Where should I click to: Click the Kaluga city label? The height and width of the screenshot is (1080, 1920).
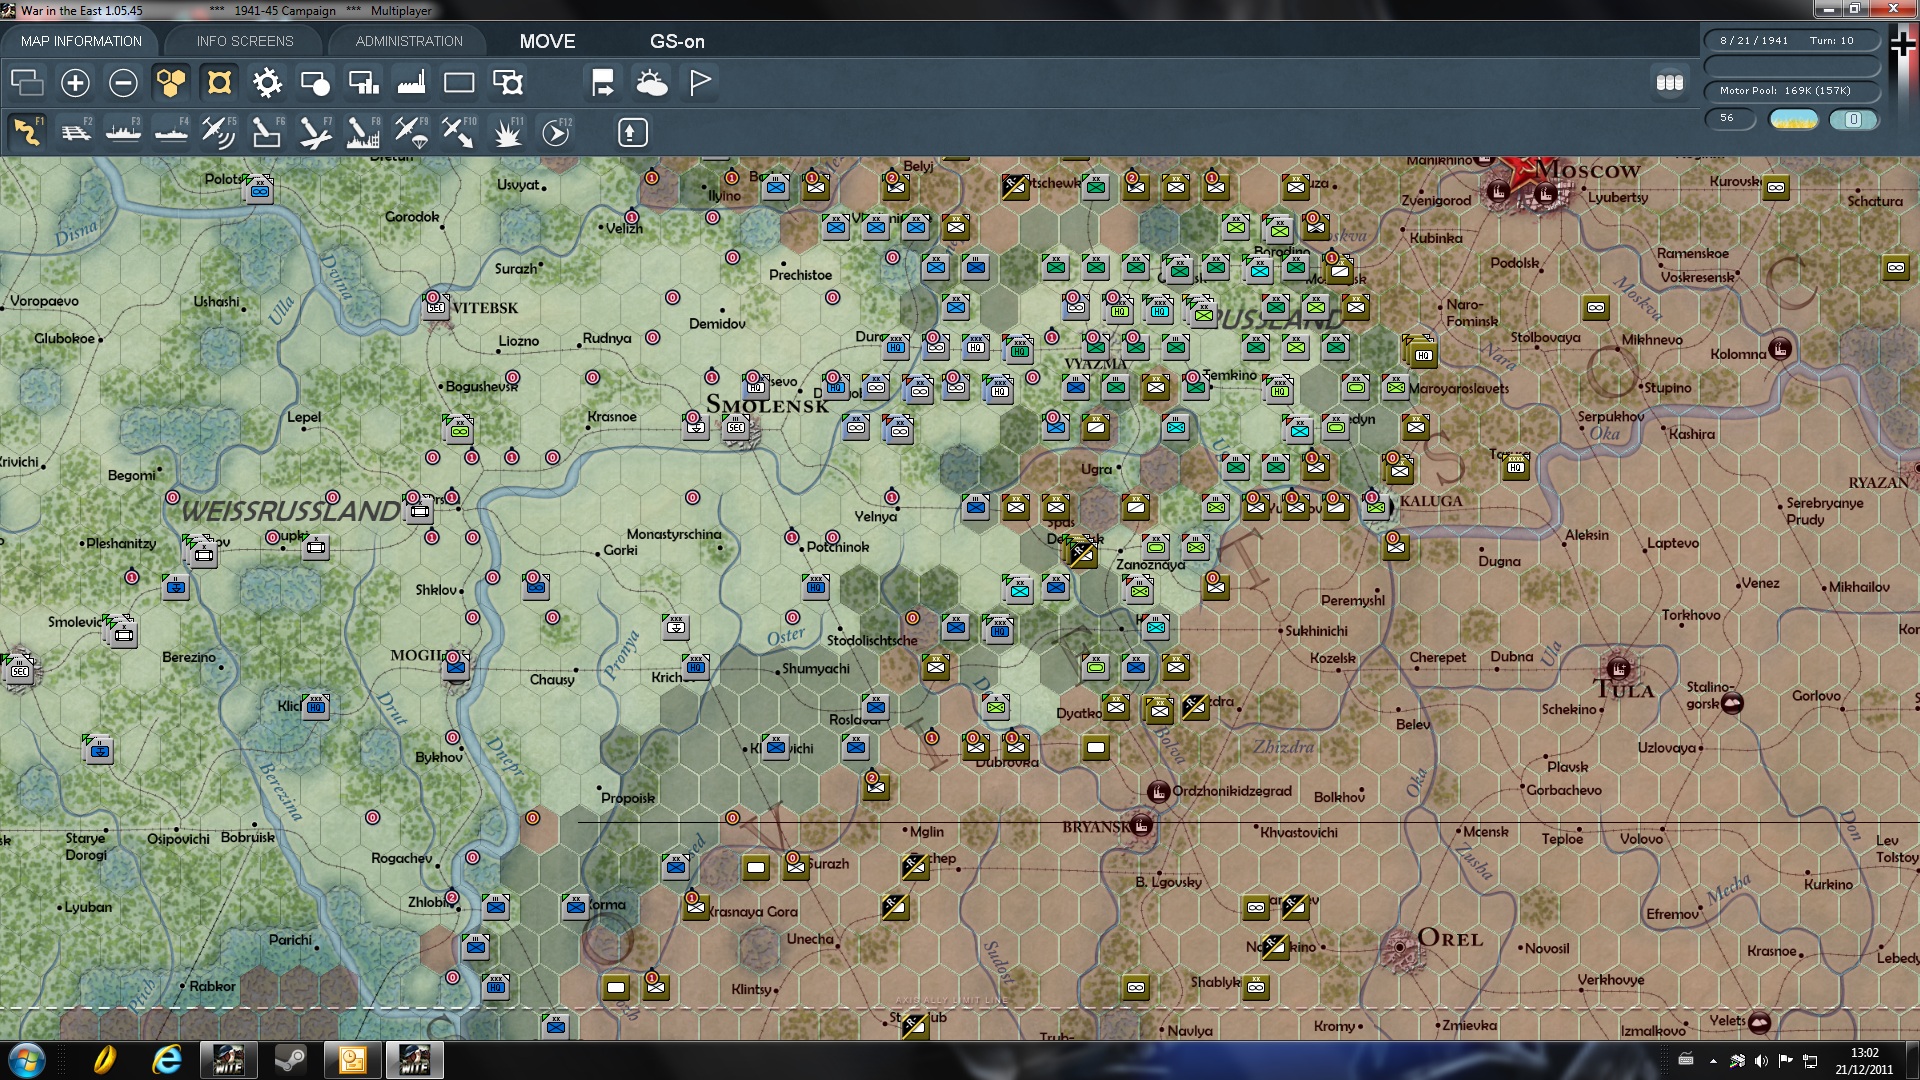pos(1431,501)
